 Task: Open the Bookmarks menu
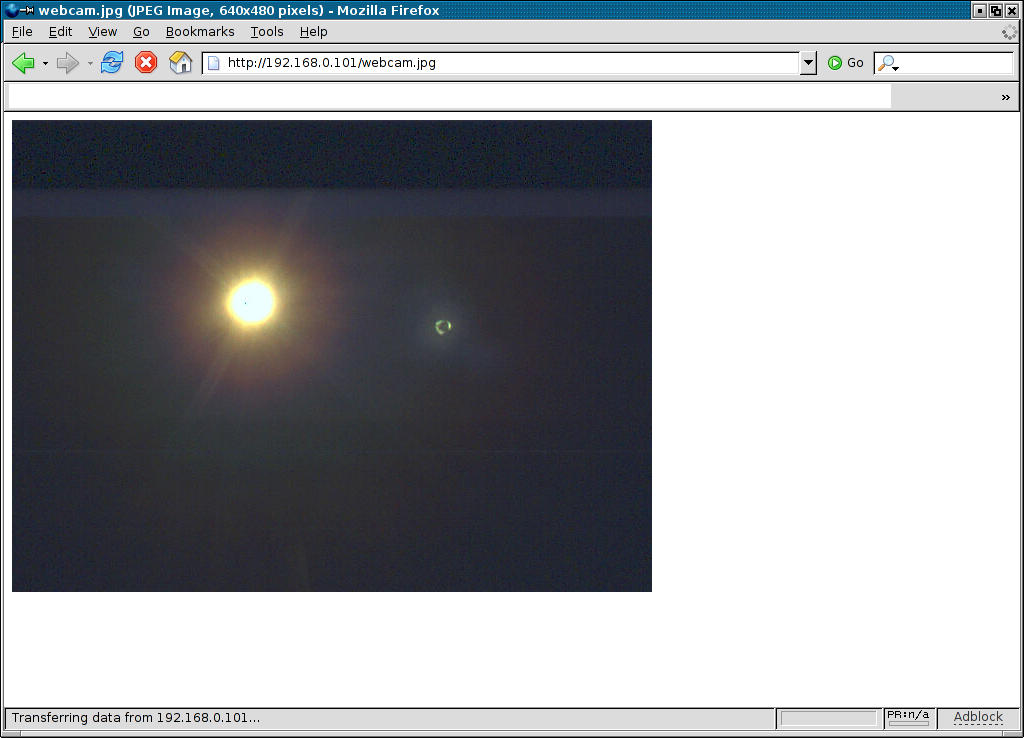(x=200, y=31)
